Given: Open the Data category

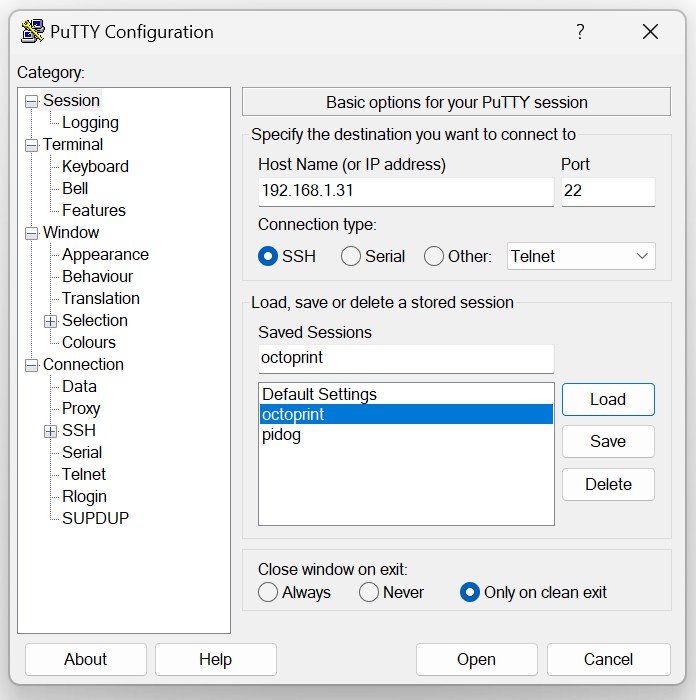Looking at the screenshot, I should pyautogui.click(x=79, y=386).
